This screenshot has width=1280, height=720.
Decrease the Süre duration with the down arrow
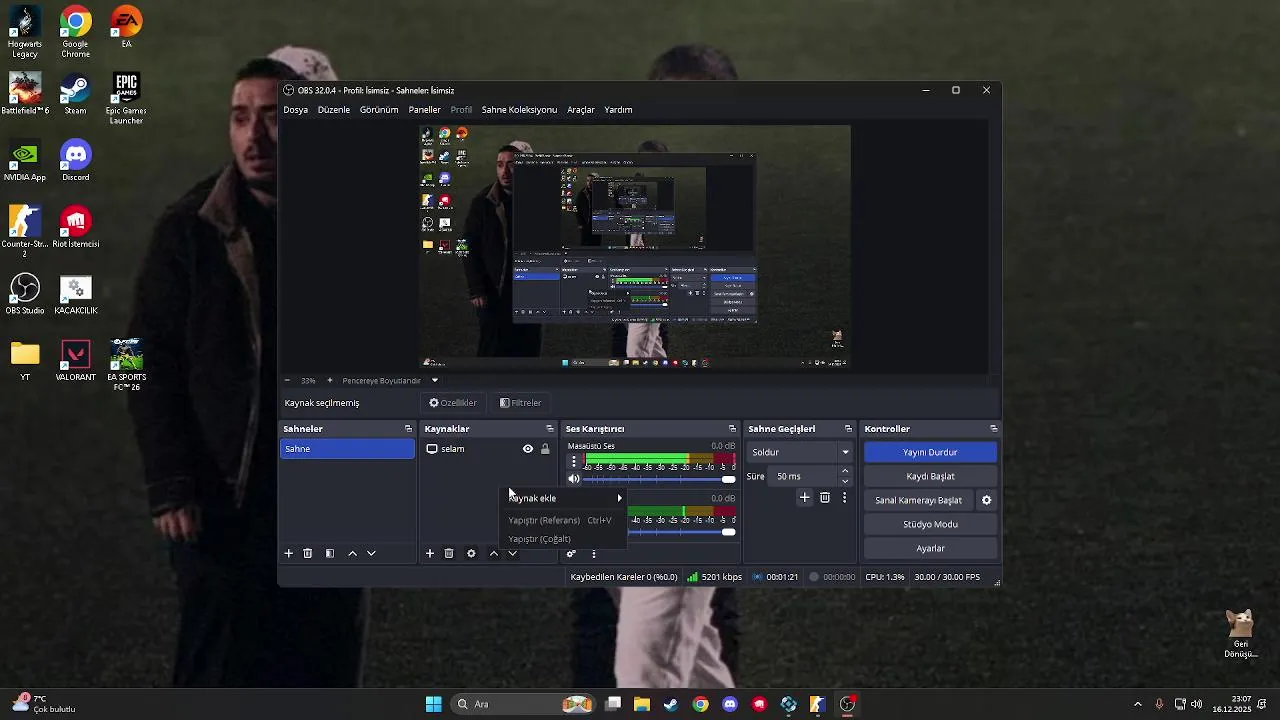click(845, 481)
